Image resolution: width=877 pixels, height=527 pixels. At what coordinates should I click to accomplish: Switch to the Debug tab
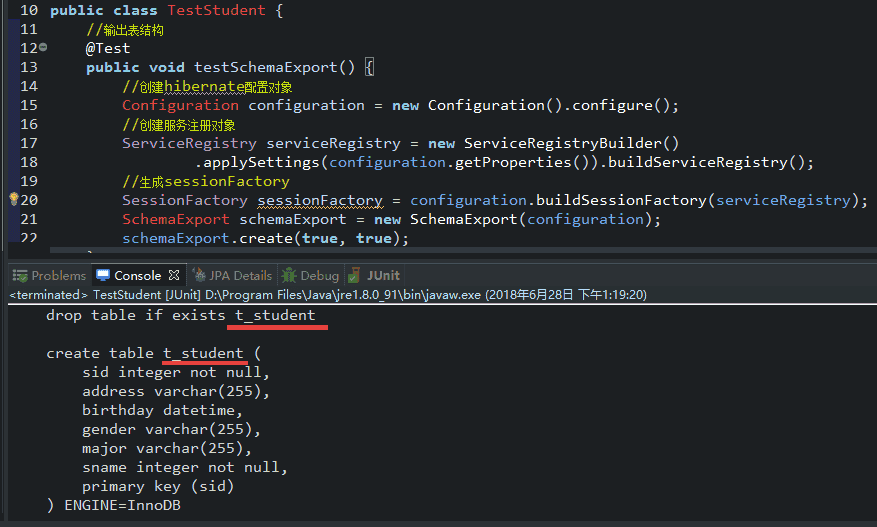[x=312, y=275]
